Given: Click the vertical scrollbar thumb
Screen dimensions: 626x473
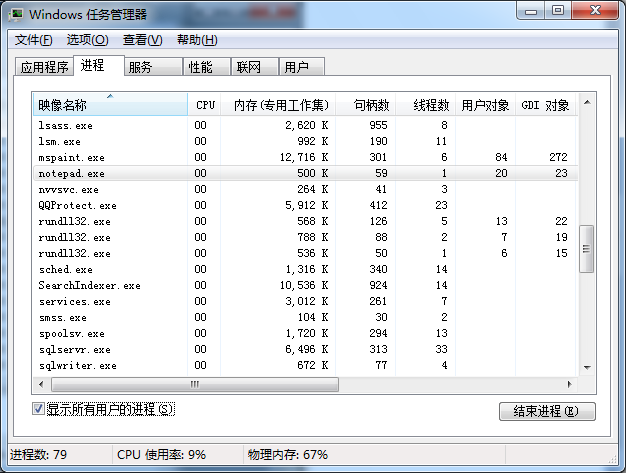Looking at the screenshot, I should (586, 249).
